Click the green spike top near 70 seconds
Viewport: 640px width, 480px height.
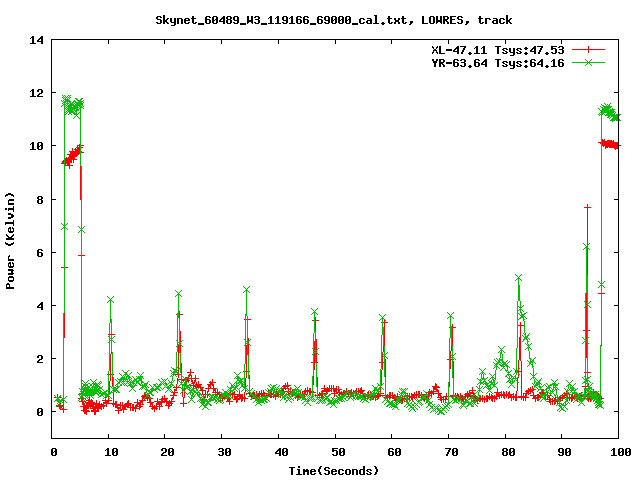(450, 315)
